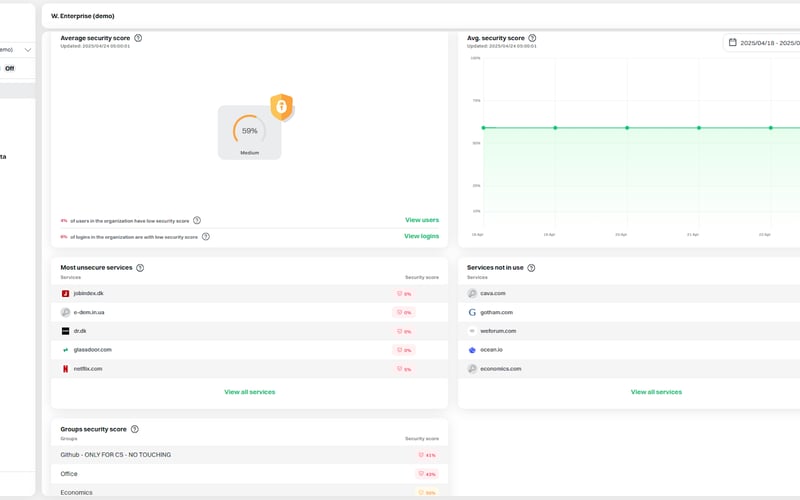Click the jobindex.dk service icon
The height and width of the screenshot is (500, 800).
point(65,294)
